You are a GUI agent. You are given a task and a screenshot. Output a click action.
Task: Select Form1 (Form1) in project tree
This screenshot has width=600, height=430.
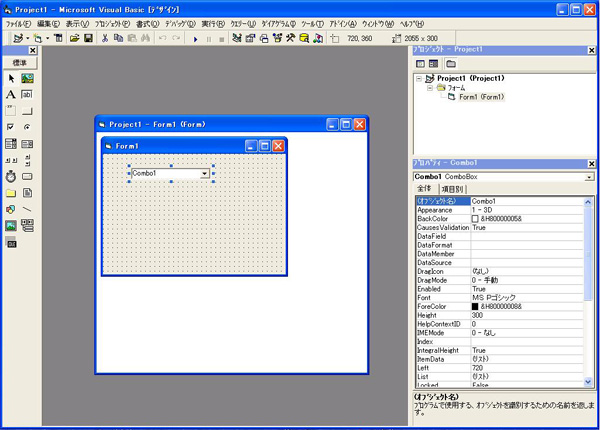(481, 97)
